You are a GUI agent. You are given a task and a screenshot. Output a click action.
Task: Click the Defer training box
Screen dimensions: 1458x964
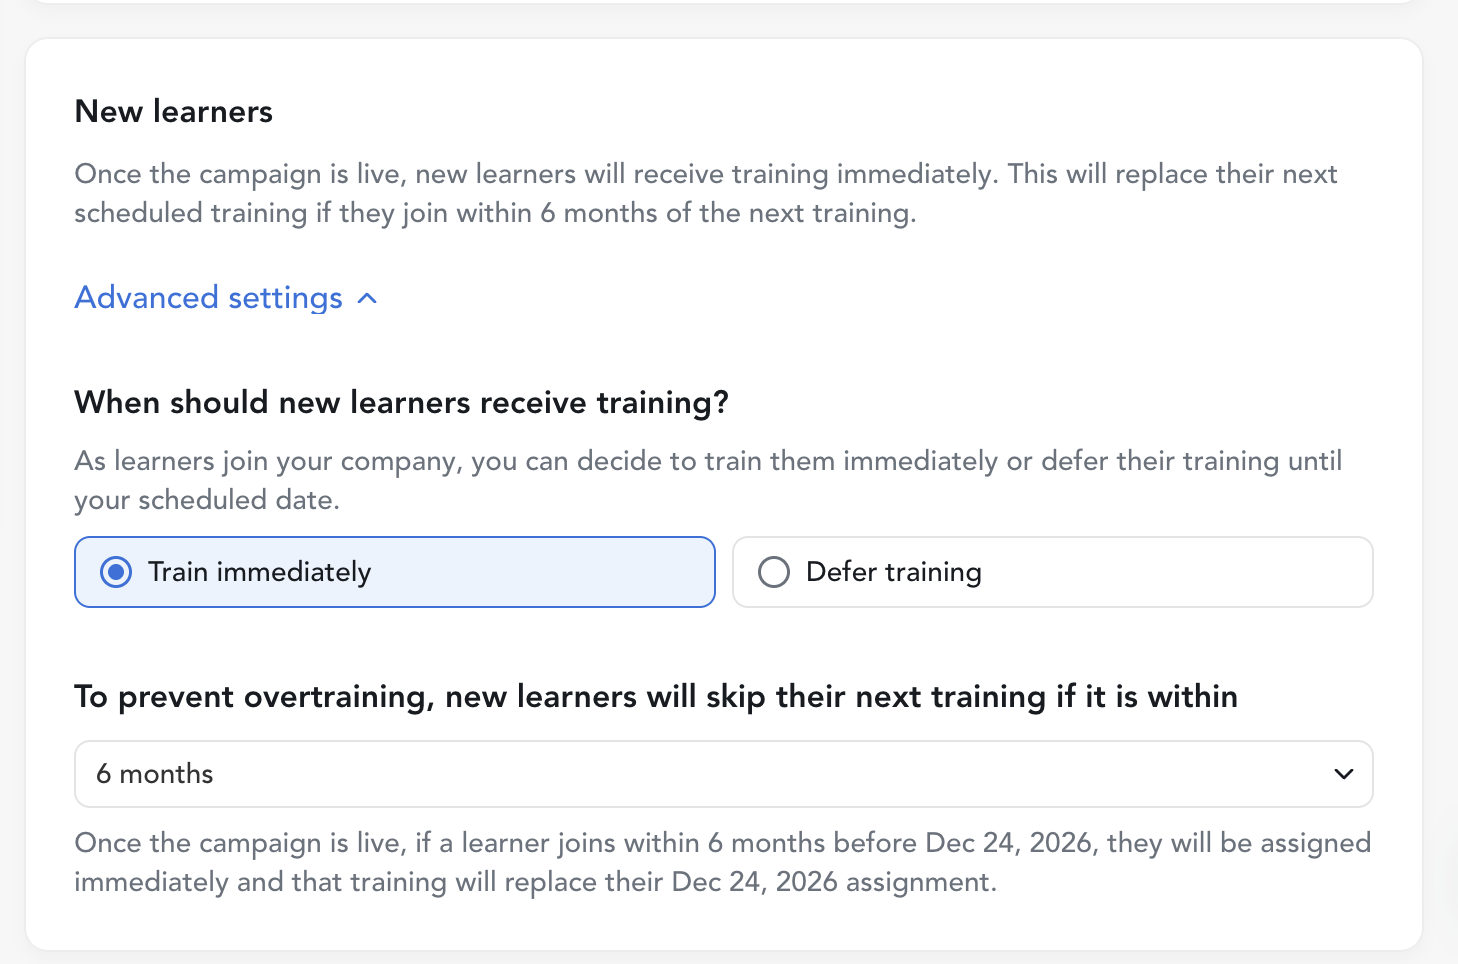point(1052,571)
